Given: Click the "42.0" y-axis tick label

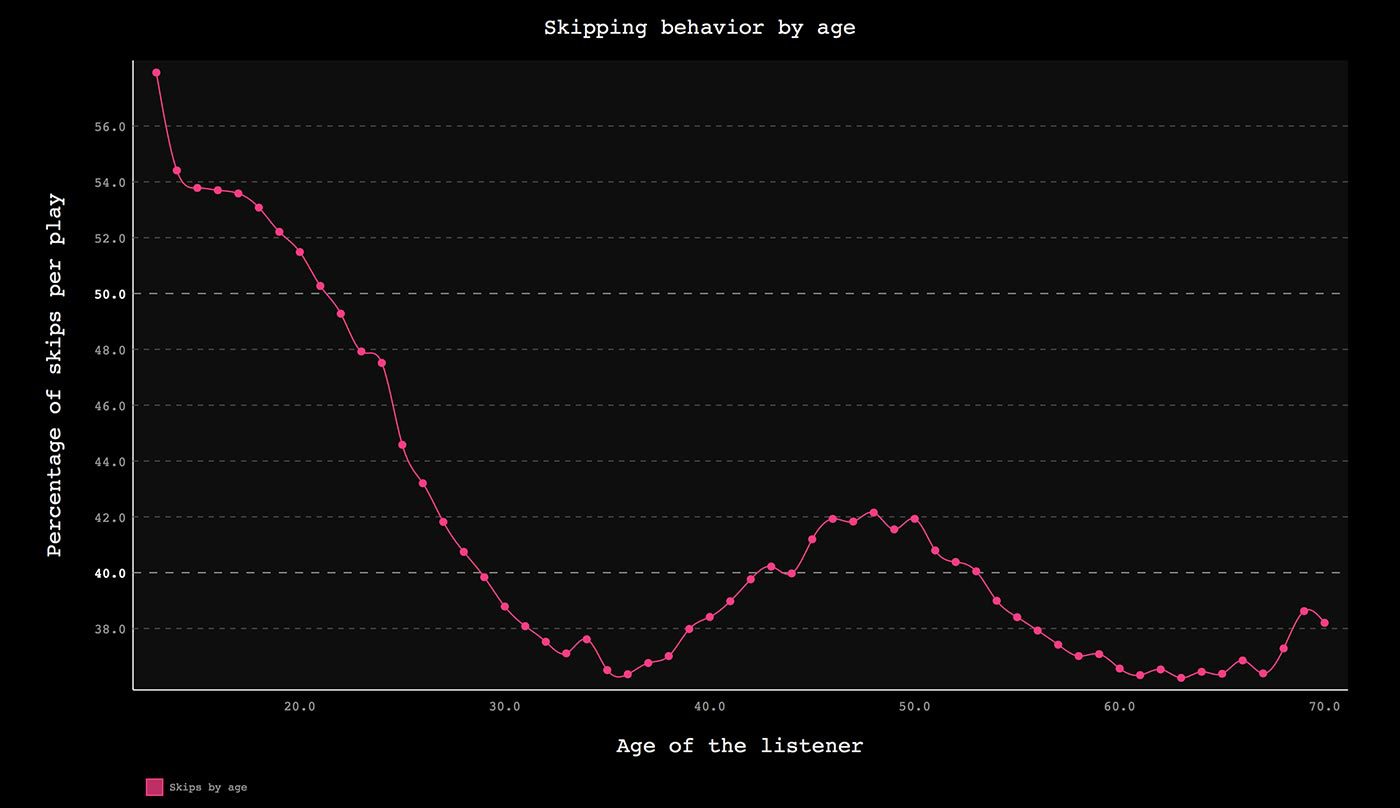Looking at the screenshot, I should [111, 518].
